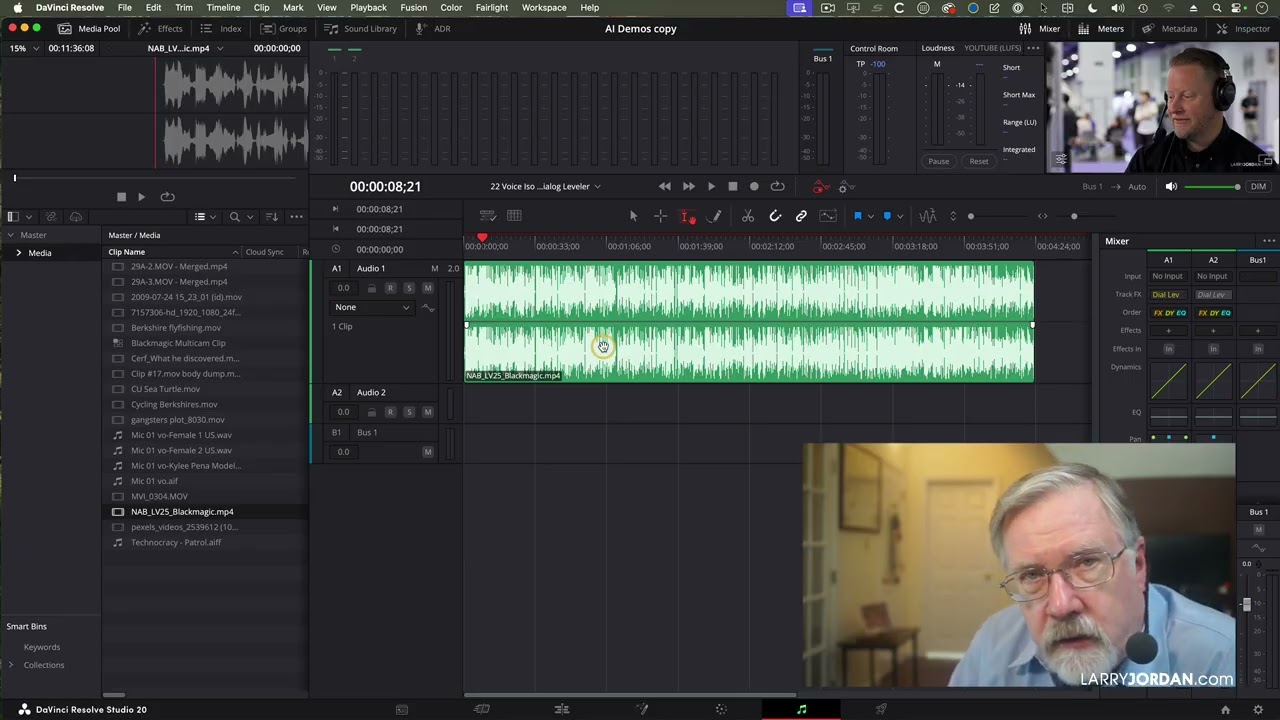Arm record on Audio 1 track

coord(390,288)
